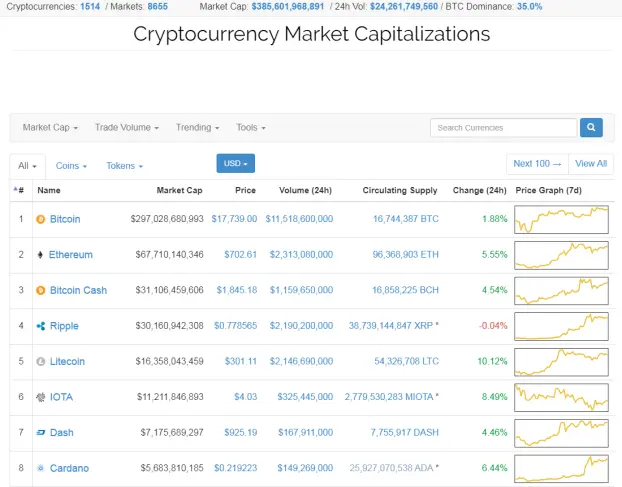Click Ripple volume $2,190,200,000
The height and width of the screenshot is (487, 622).
pyautogui.click(x=301, y=326)
